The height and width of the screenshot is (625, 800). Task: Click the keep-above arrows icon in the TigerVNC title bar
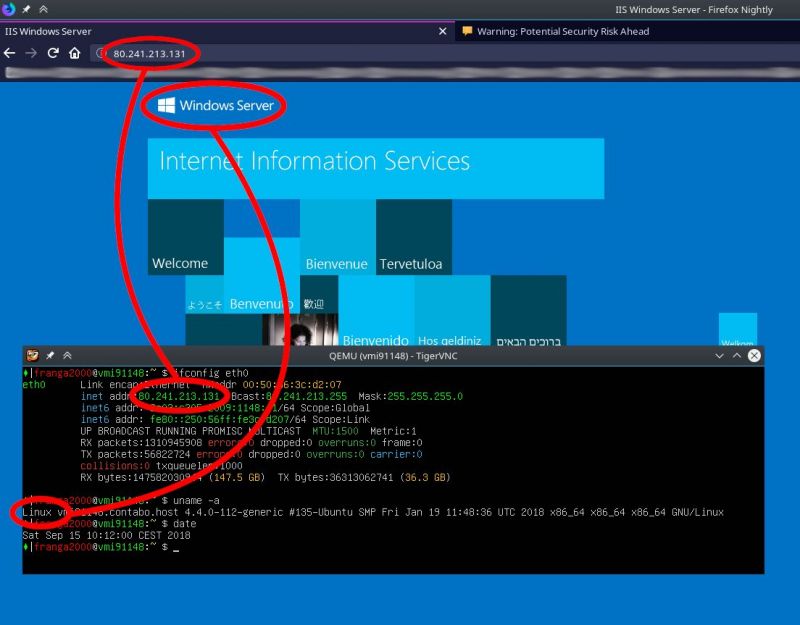67,356
